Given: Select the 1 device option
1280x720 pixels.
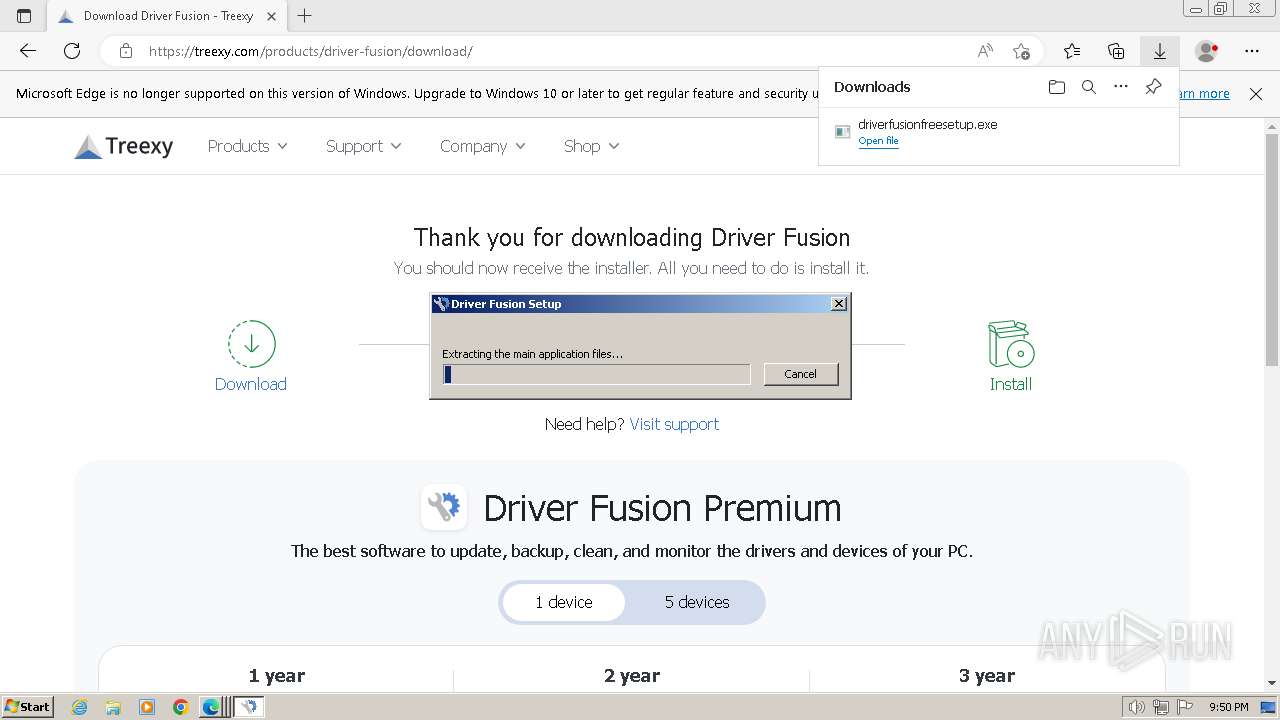Looking at the screenshot, I should [564, 602].
